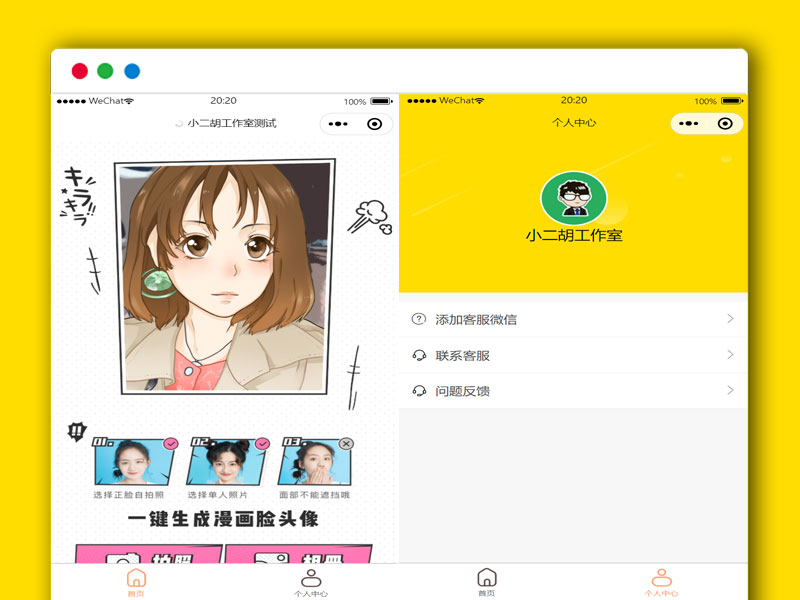Open the ••• more options capsule menu

(x=340, y=124)
